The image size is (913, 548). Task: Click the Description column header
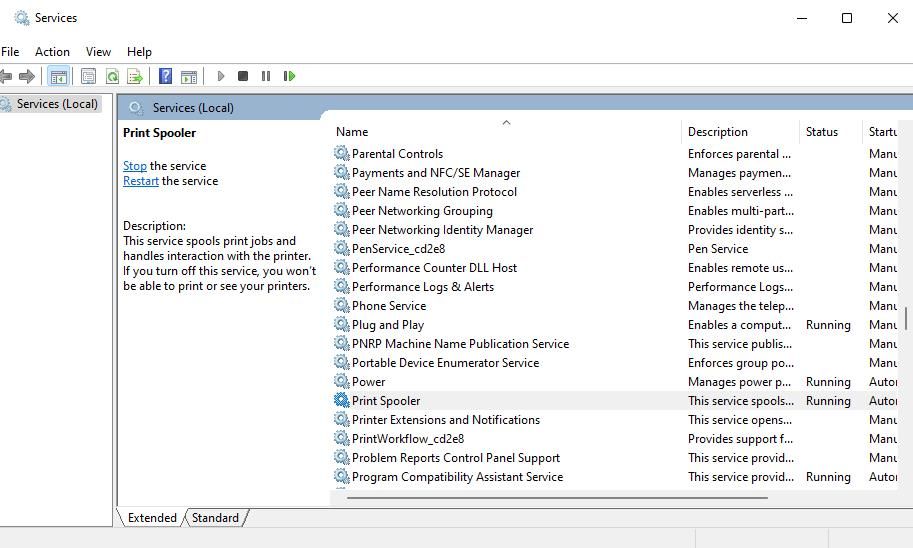pyautogui.click(x=717, y=132)
